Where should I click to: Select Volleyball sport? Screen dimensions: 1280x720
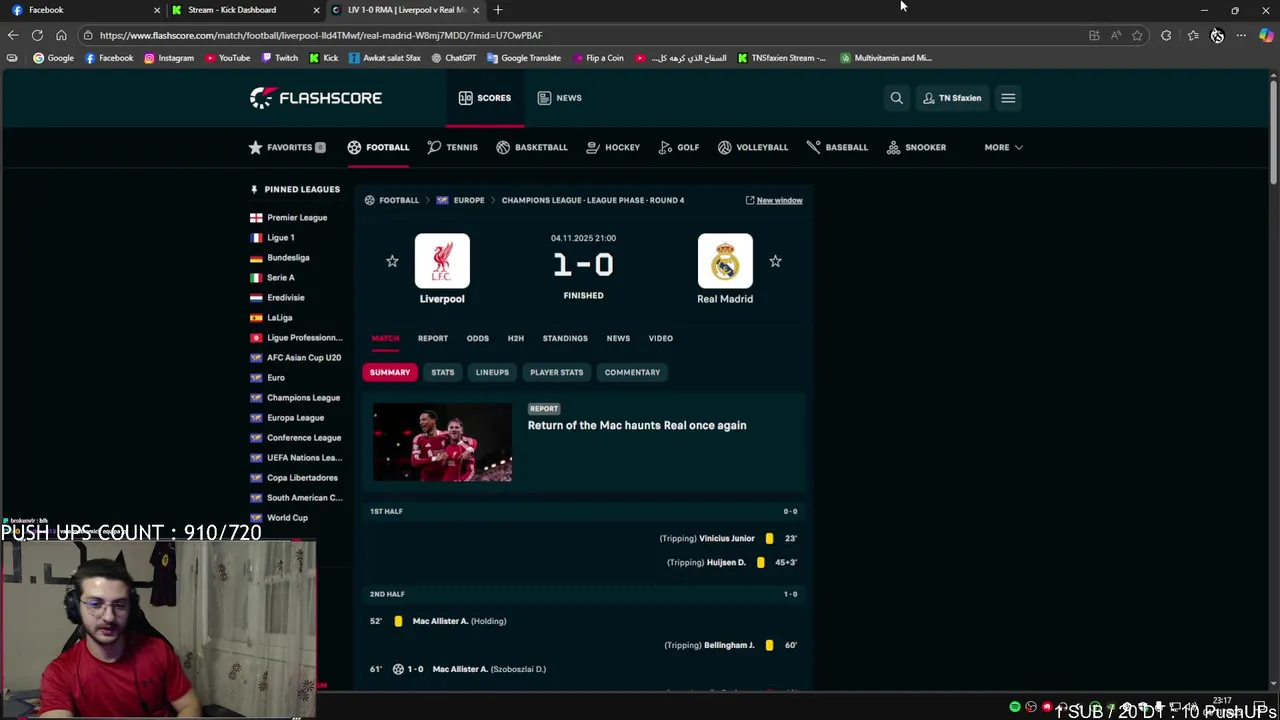coord(753,147)
